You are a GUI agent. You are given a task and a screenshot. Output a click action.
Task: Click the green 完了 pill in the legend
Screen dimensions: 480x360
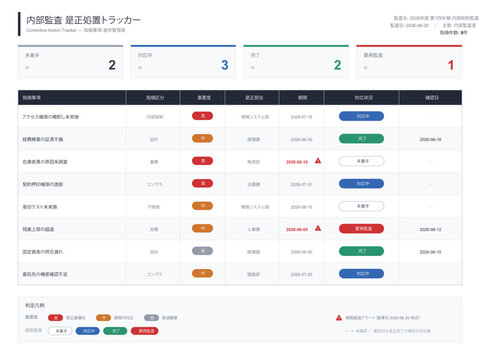pyautogui.click(x=115, y=331)
